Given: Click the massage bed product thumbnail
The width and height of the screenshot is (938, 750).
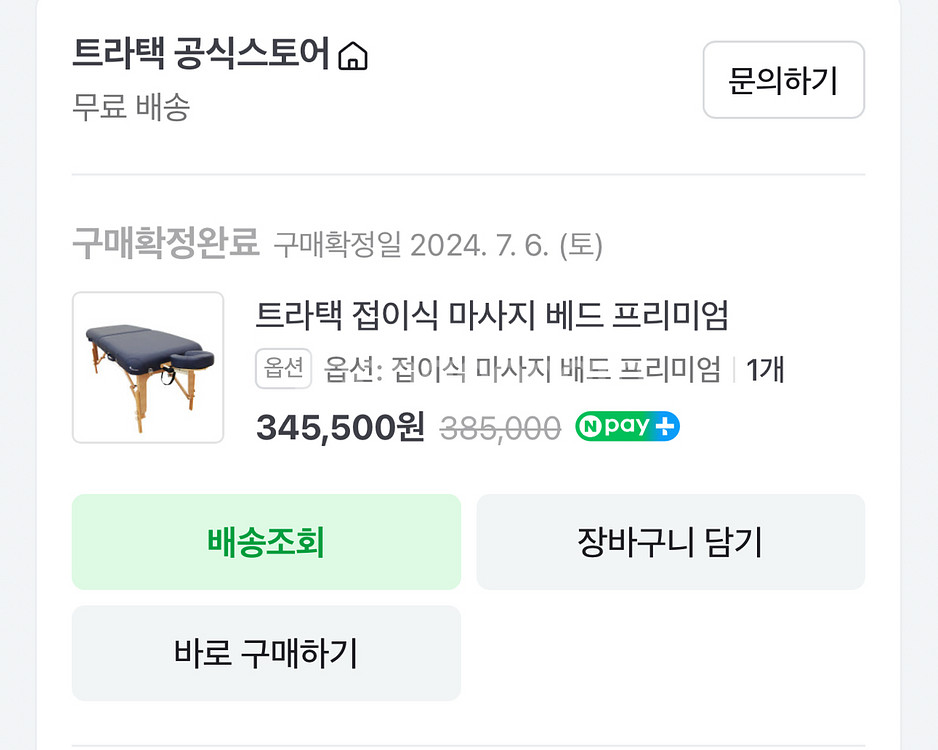Looking at the screenshot, I should point(147,366).
